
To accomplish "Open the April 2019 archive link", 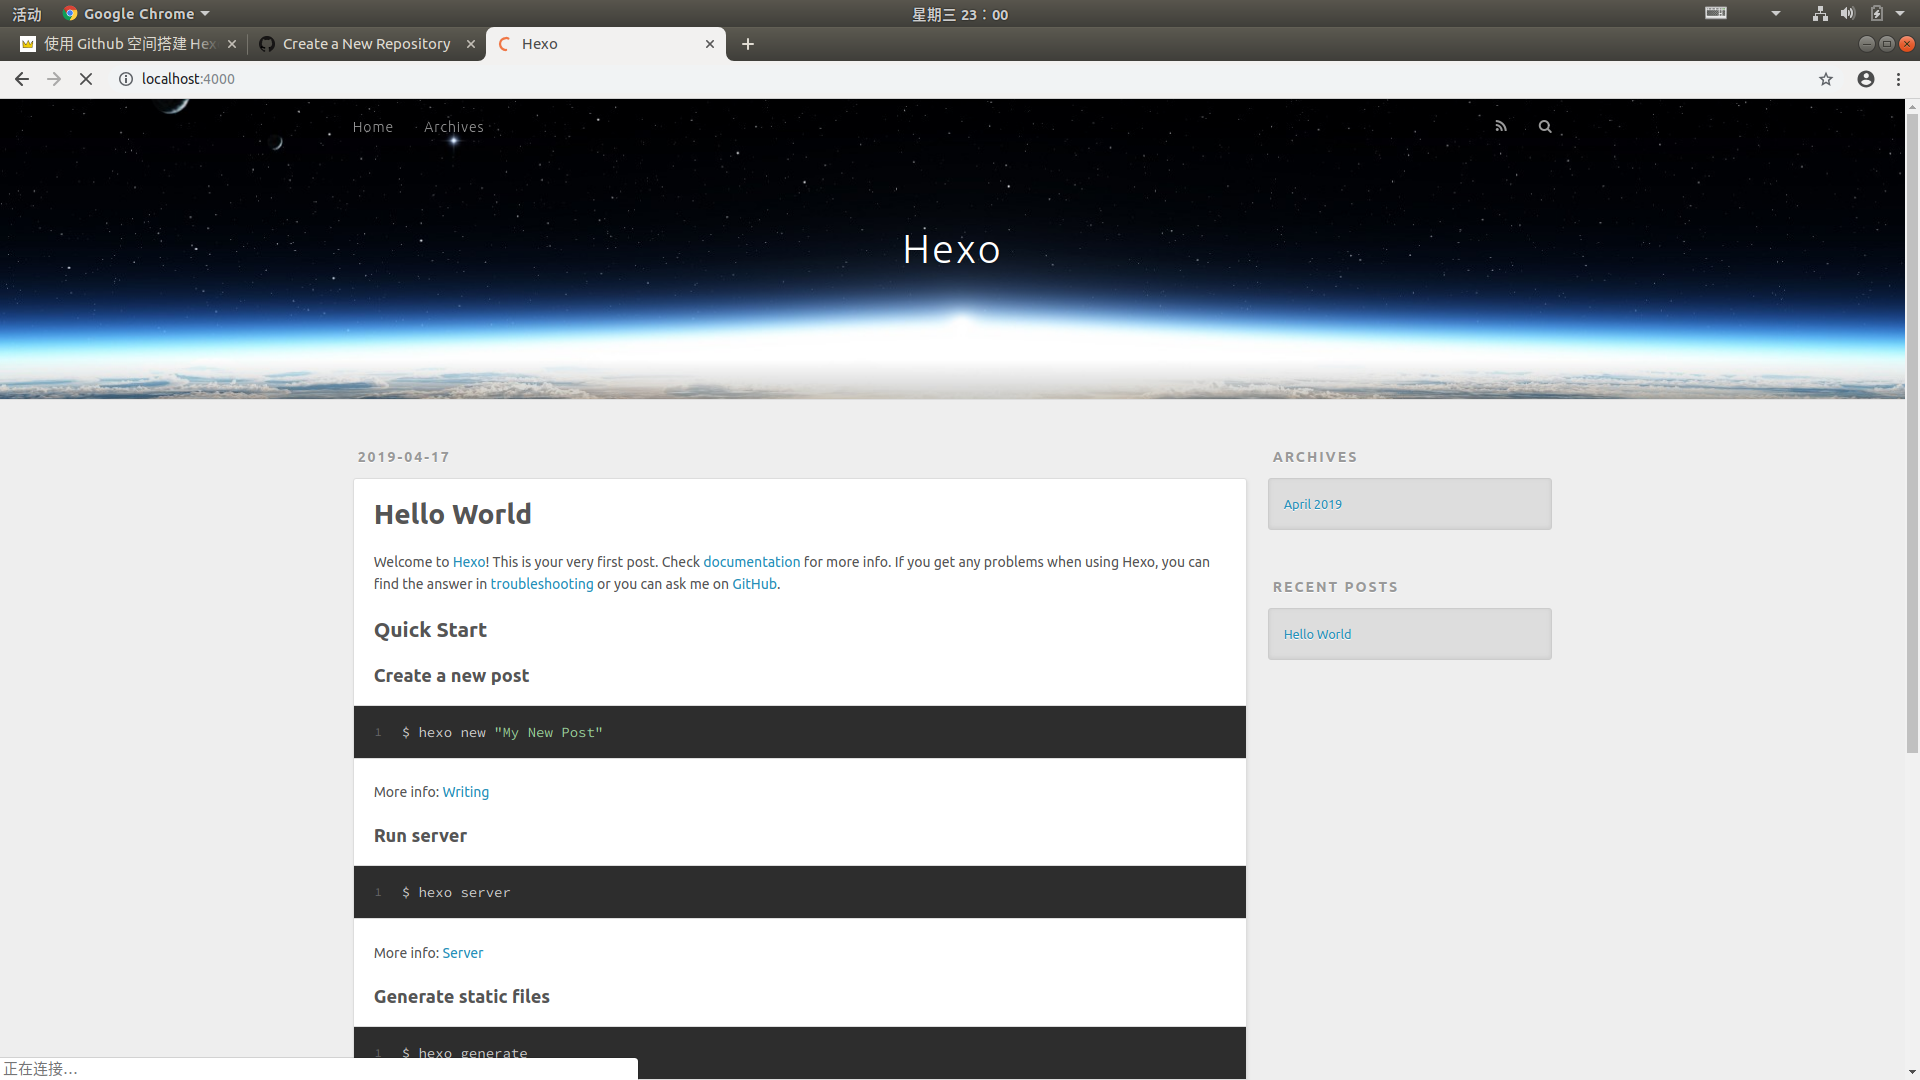I will click(1312, 504).
